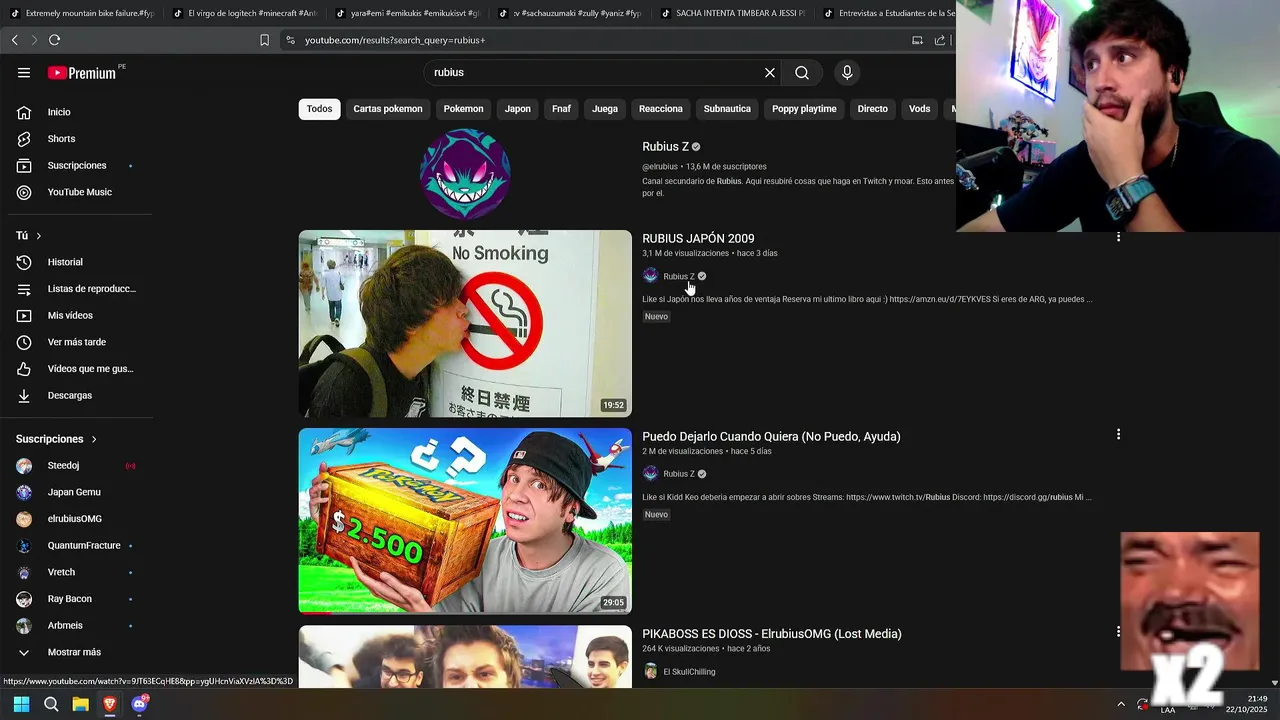Bookmark this page using the bookmark icon
The image size is (1280, 720).
click(x=264, y=40)
